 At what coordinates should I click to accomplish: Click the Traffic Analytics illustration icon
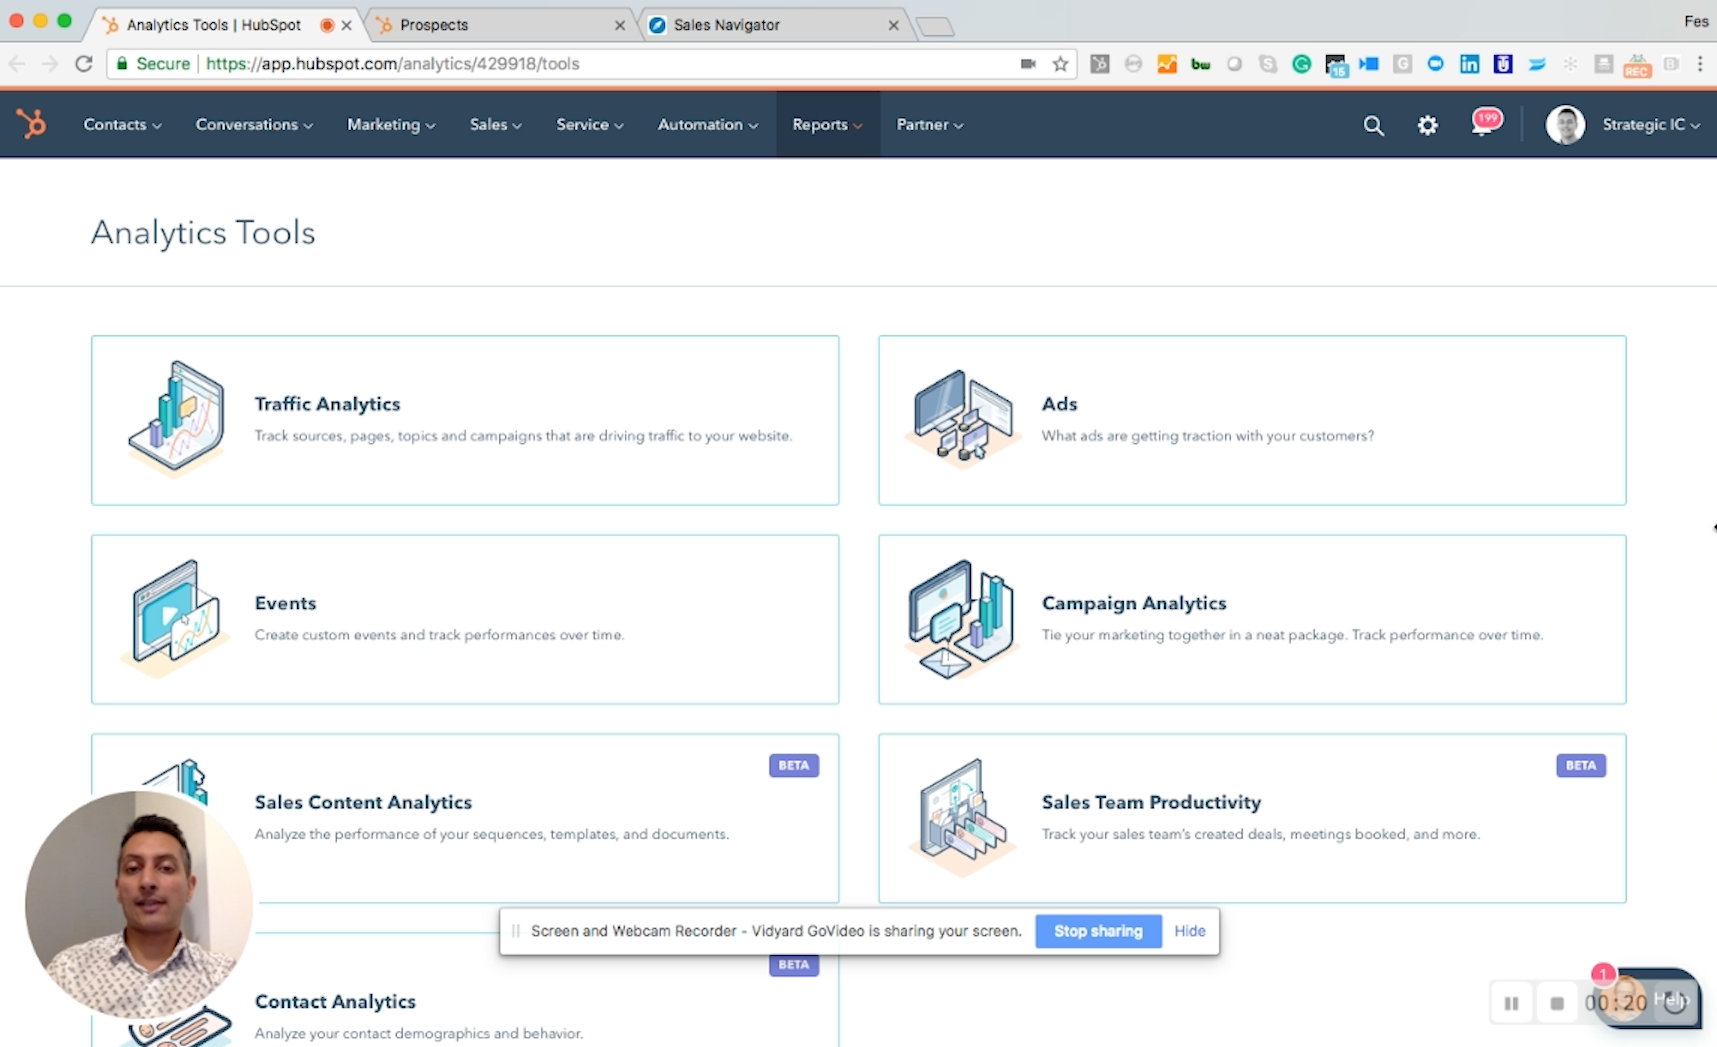click(176, 418)
